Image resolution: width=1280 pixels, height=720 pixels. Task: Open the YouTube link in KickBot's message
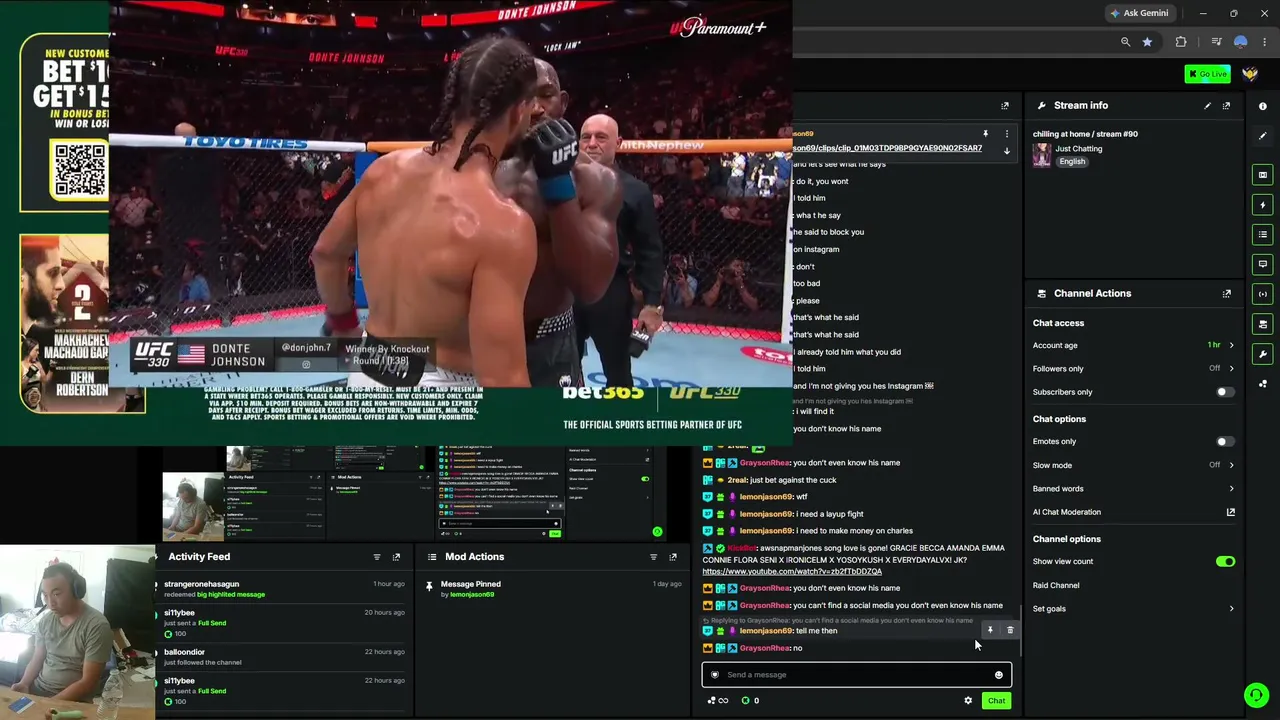[792, 572]
